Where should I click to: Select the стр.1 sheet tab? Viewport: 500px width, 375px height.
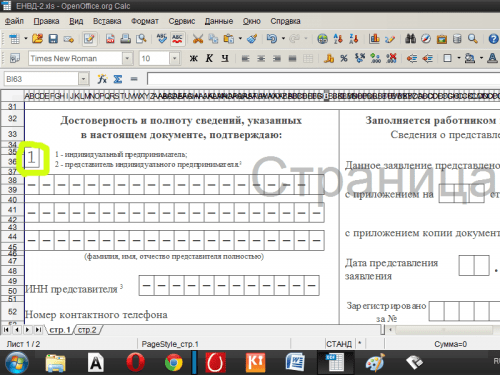[60, 330]
